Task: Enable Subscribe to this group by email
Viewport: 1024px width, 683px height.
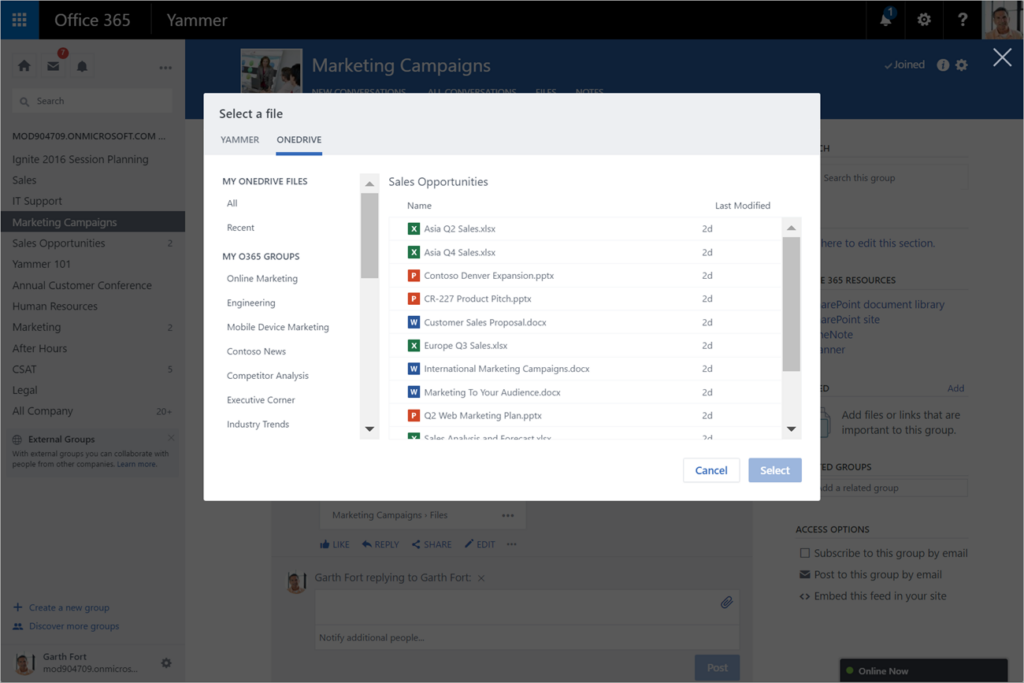Action: 804,553
